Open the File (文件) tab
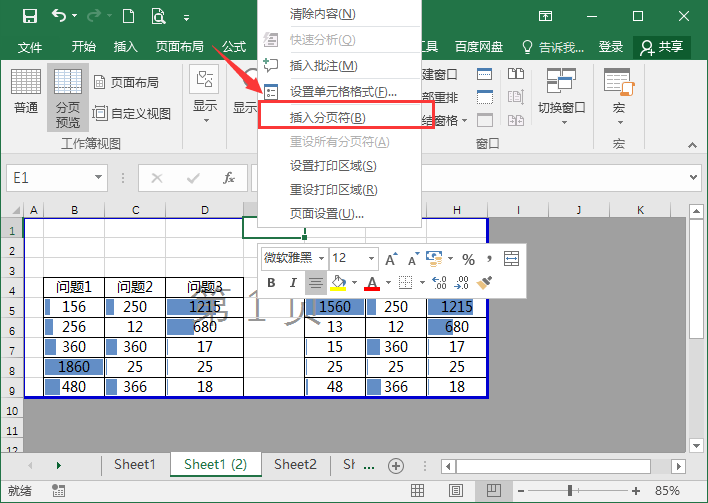 coord(30,47)
